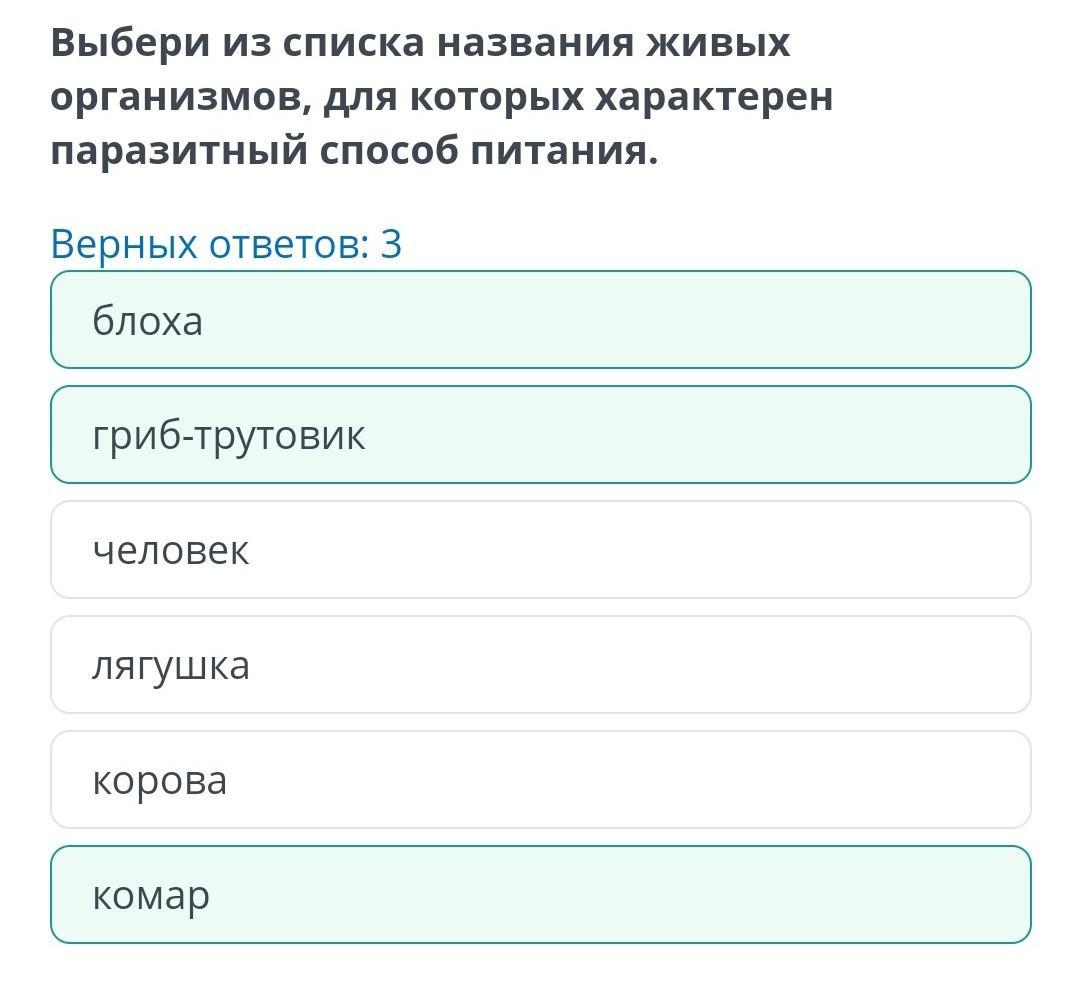Click the word лягушка
The height and width of the screenshot is (997, 1080).
pyautogui.click(x=171, y=667)
